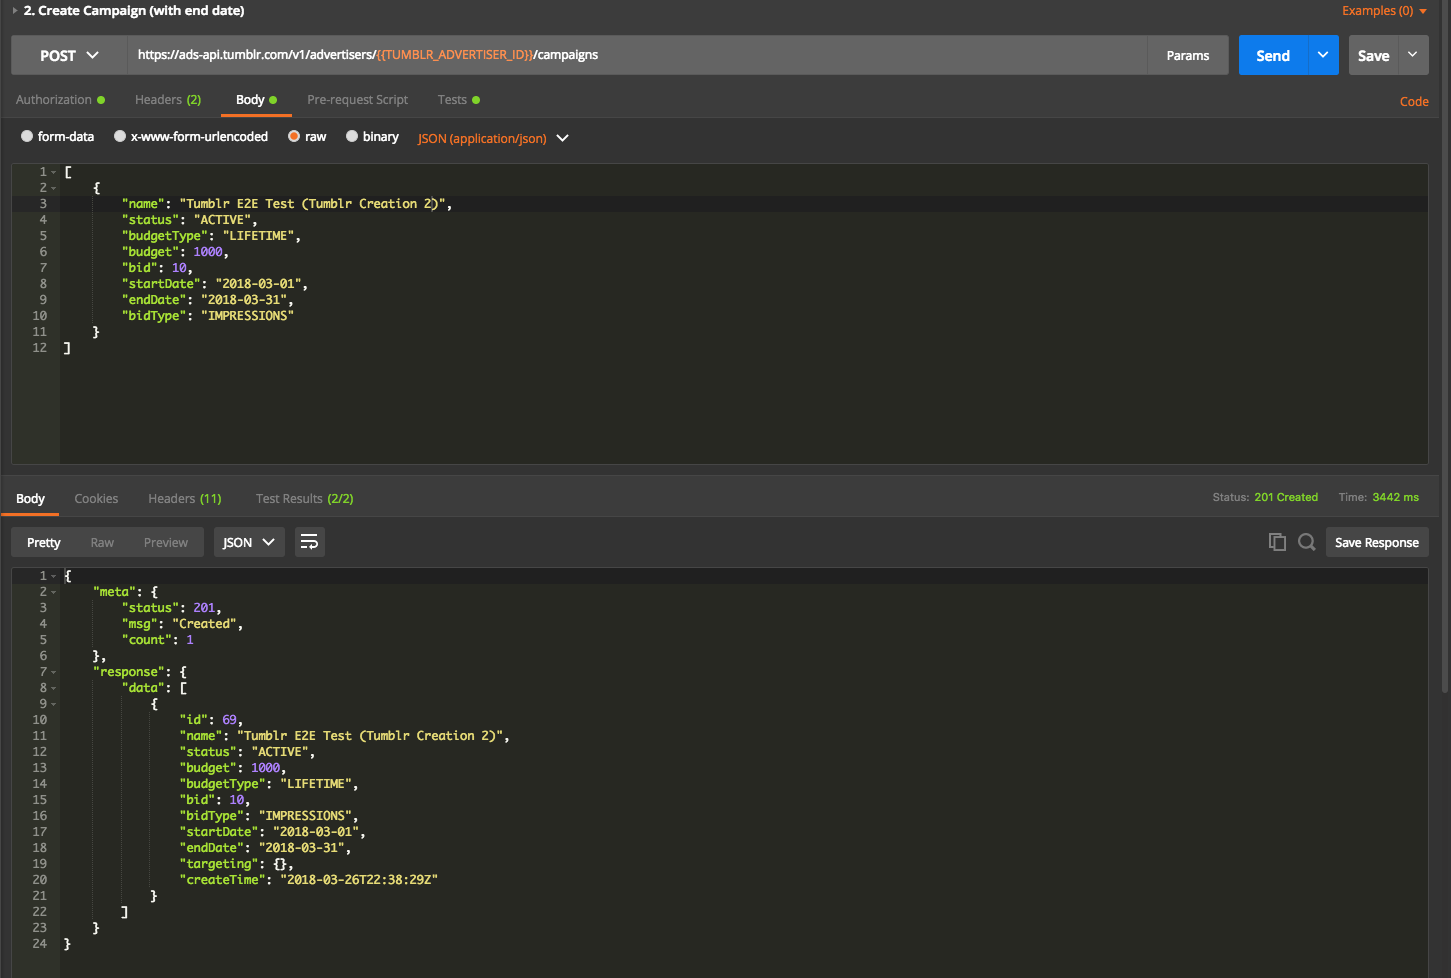Select the request Body tab
Screen dimensions: 1451x978
[x=256, y=100]
